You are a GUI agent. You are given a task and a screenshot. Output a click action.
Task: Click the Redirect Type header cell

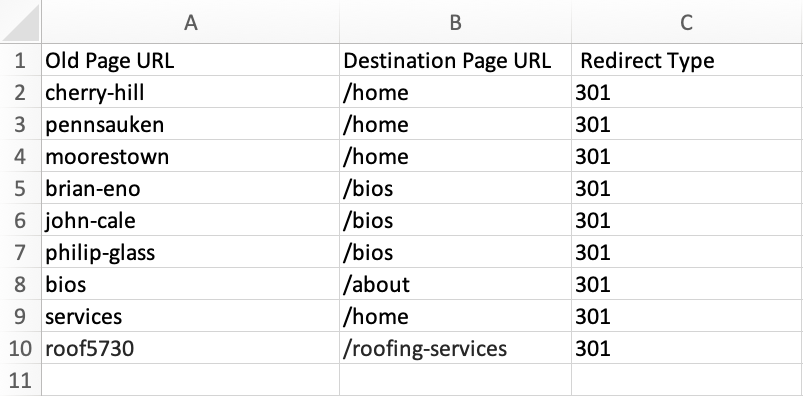coord(687,60)
